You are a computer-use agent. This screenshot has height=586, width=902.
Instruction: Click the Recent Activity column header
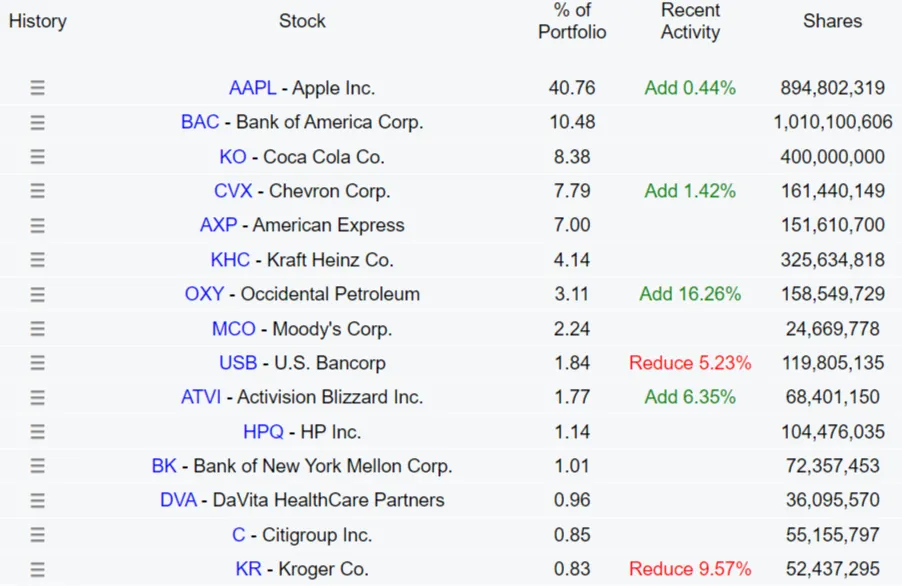pyautogui.click(x=690, y=21)
